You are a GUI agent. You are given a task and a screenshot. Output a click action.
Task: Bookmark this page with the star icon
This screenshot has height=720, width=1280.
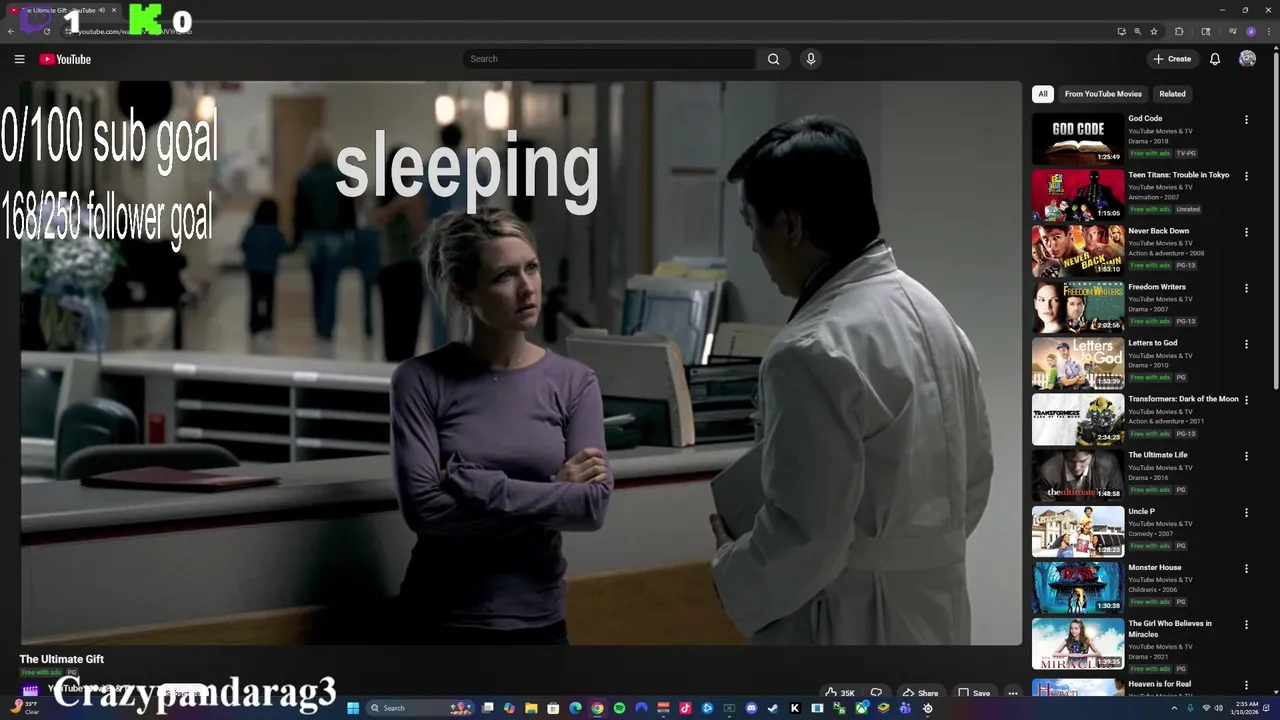coord(1154,31)
